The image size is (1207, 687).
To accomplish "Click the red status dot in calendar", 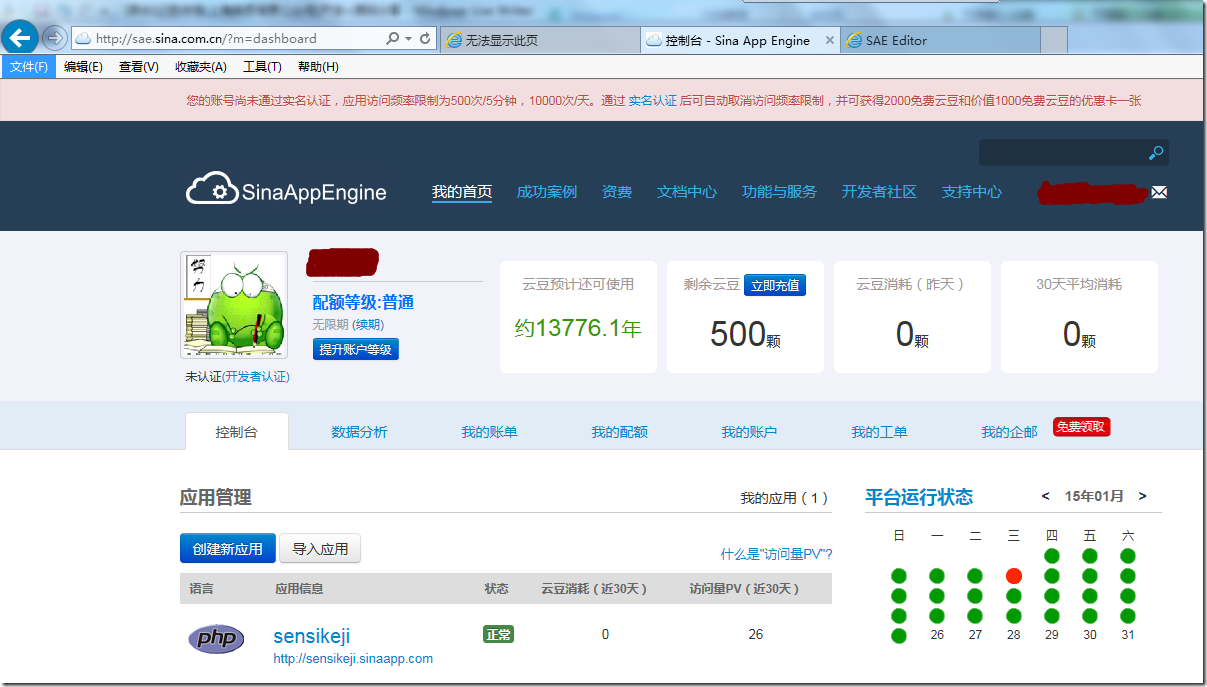I will click(1013, 576).
